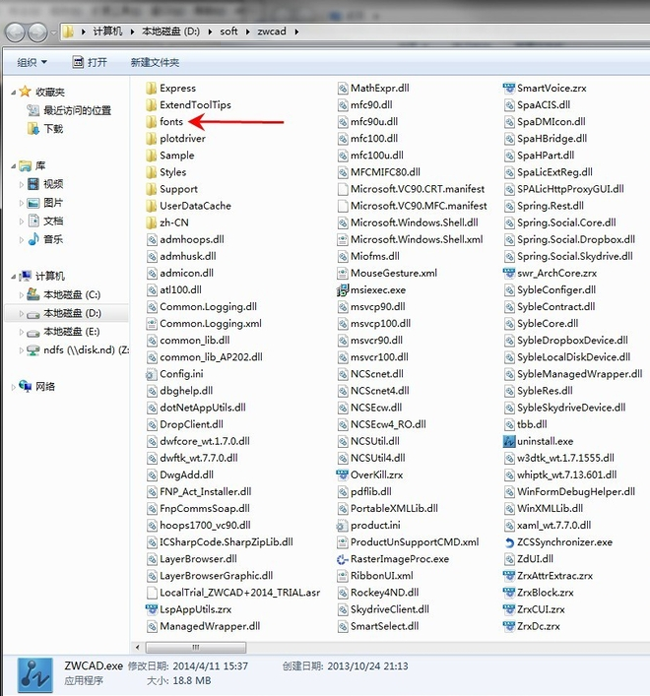The height and width of the screenshot is (696, 650).
Task: Click the Back navigation arrow button
Action: 15,32
